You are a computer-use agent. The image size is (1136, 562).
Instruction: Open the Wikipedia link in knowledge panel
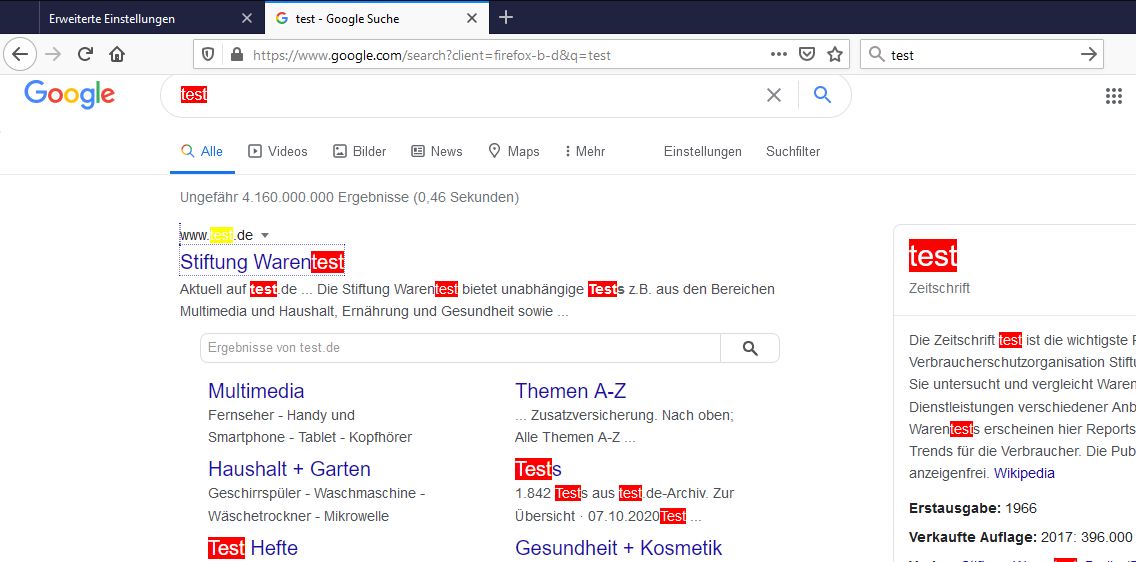(1024, 473)
